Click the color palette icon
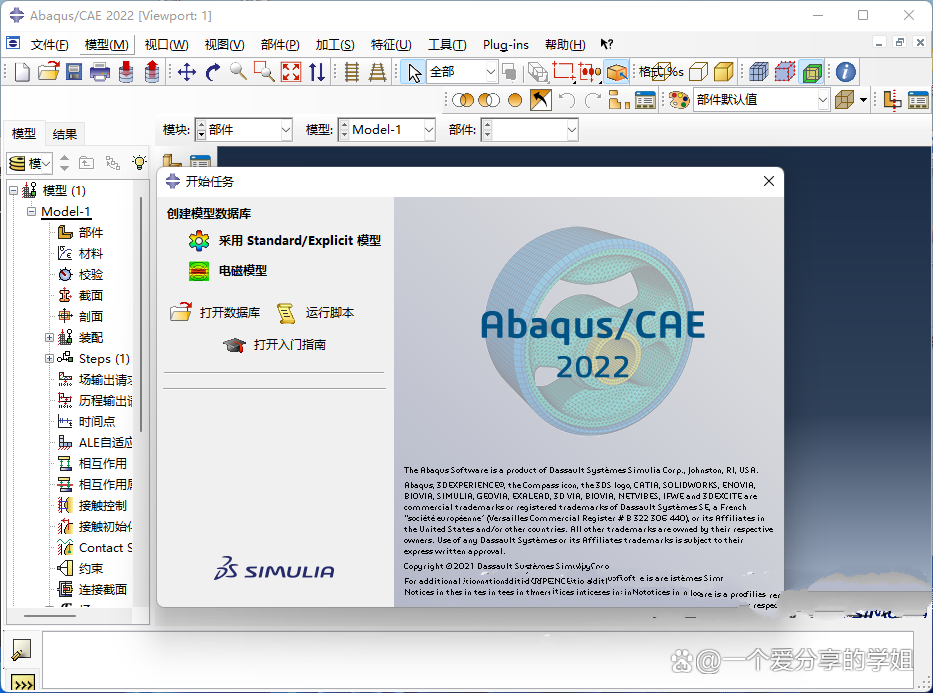Screen dimensions: 933x693 (x=679, y=100)
